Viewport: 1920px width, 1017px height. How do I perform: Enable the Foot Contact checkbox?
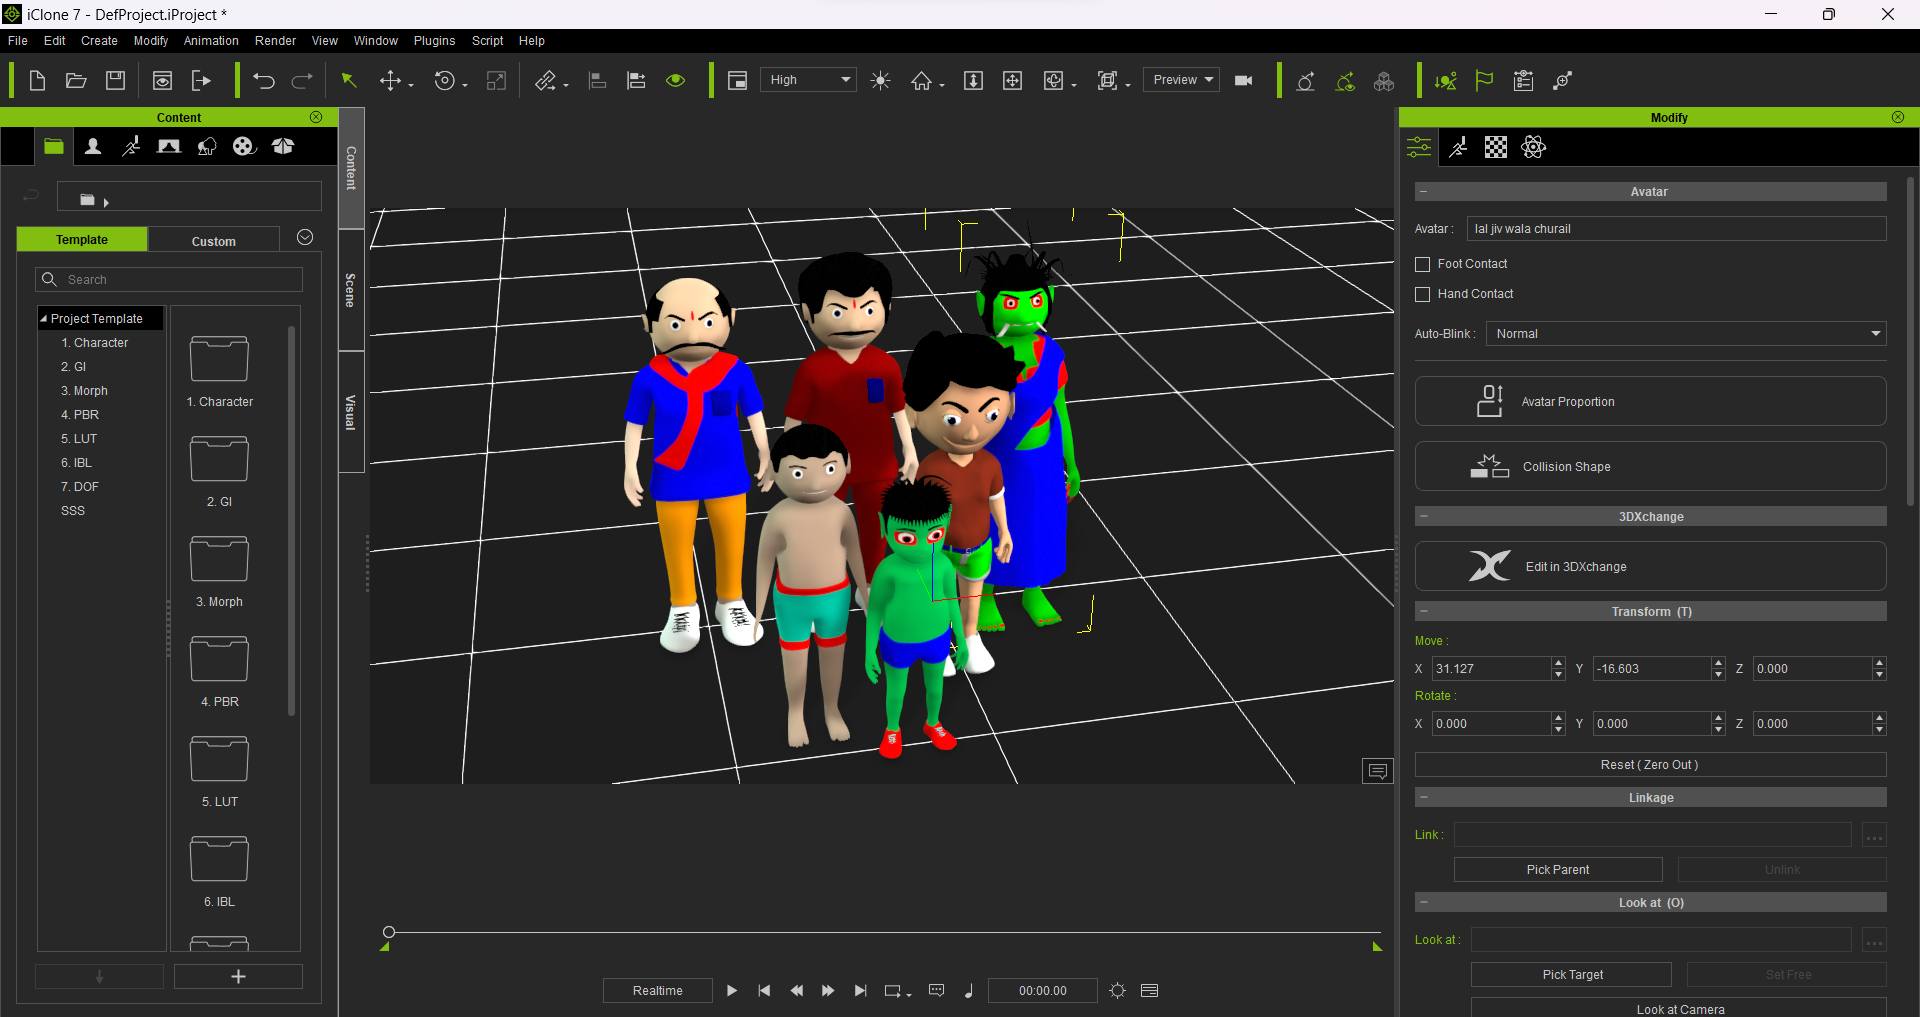coord(1423,264)
